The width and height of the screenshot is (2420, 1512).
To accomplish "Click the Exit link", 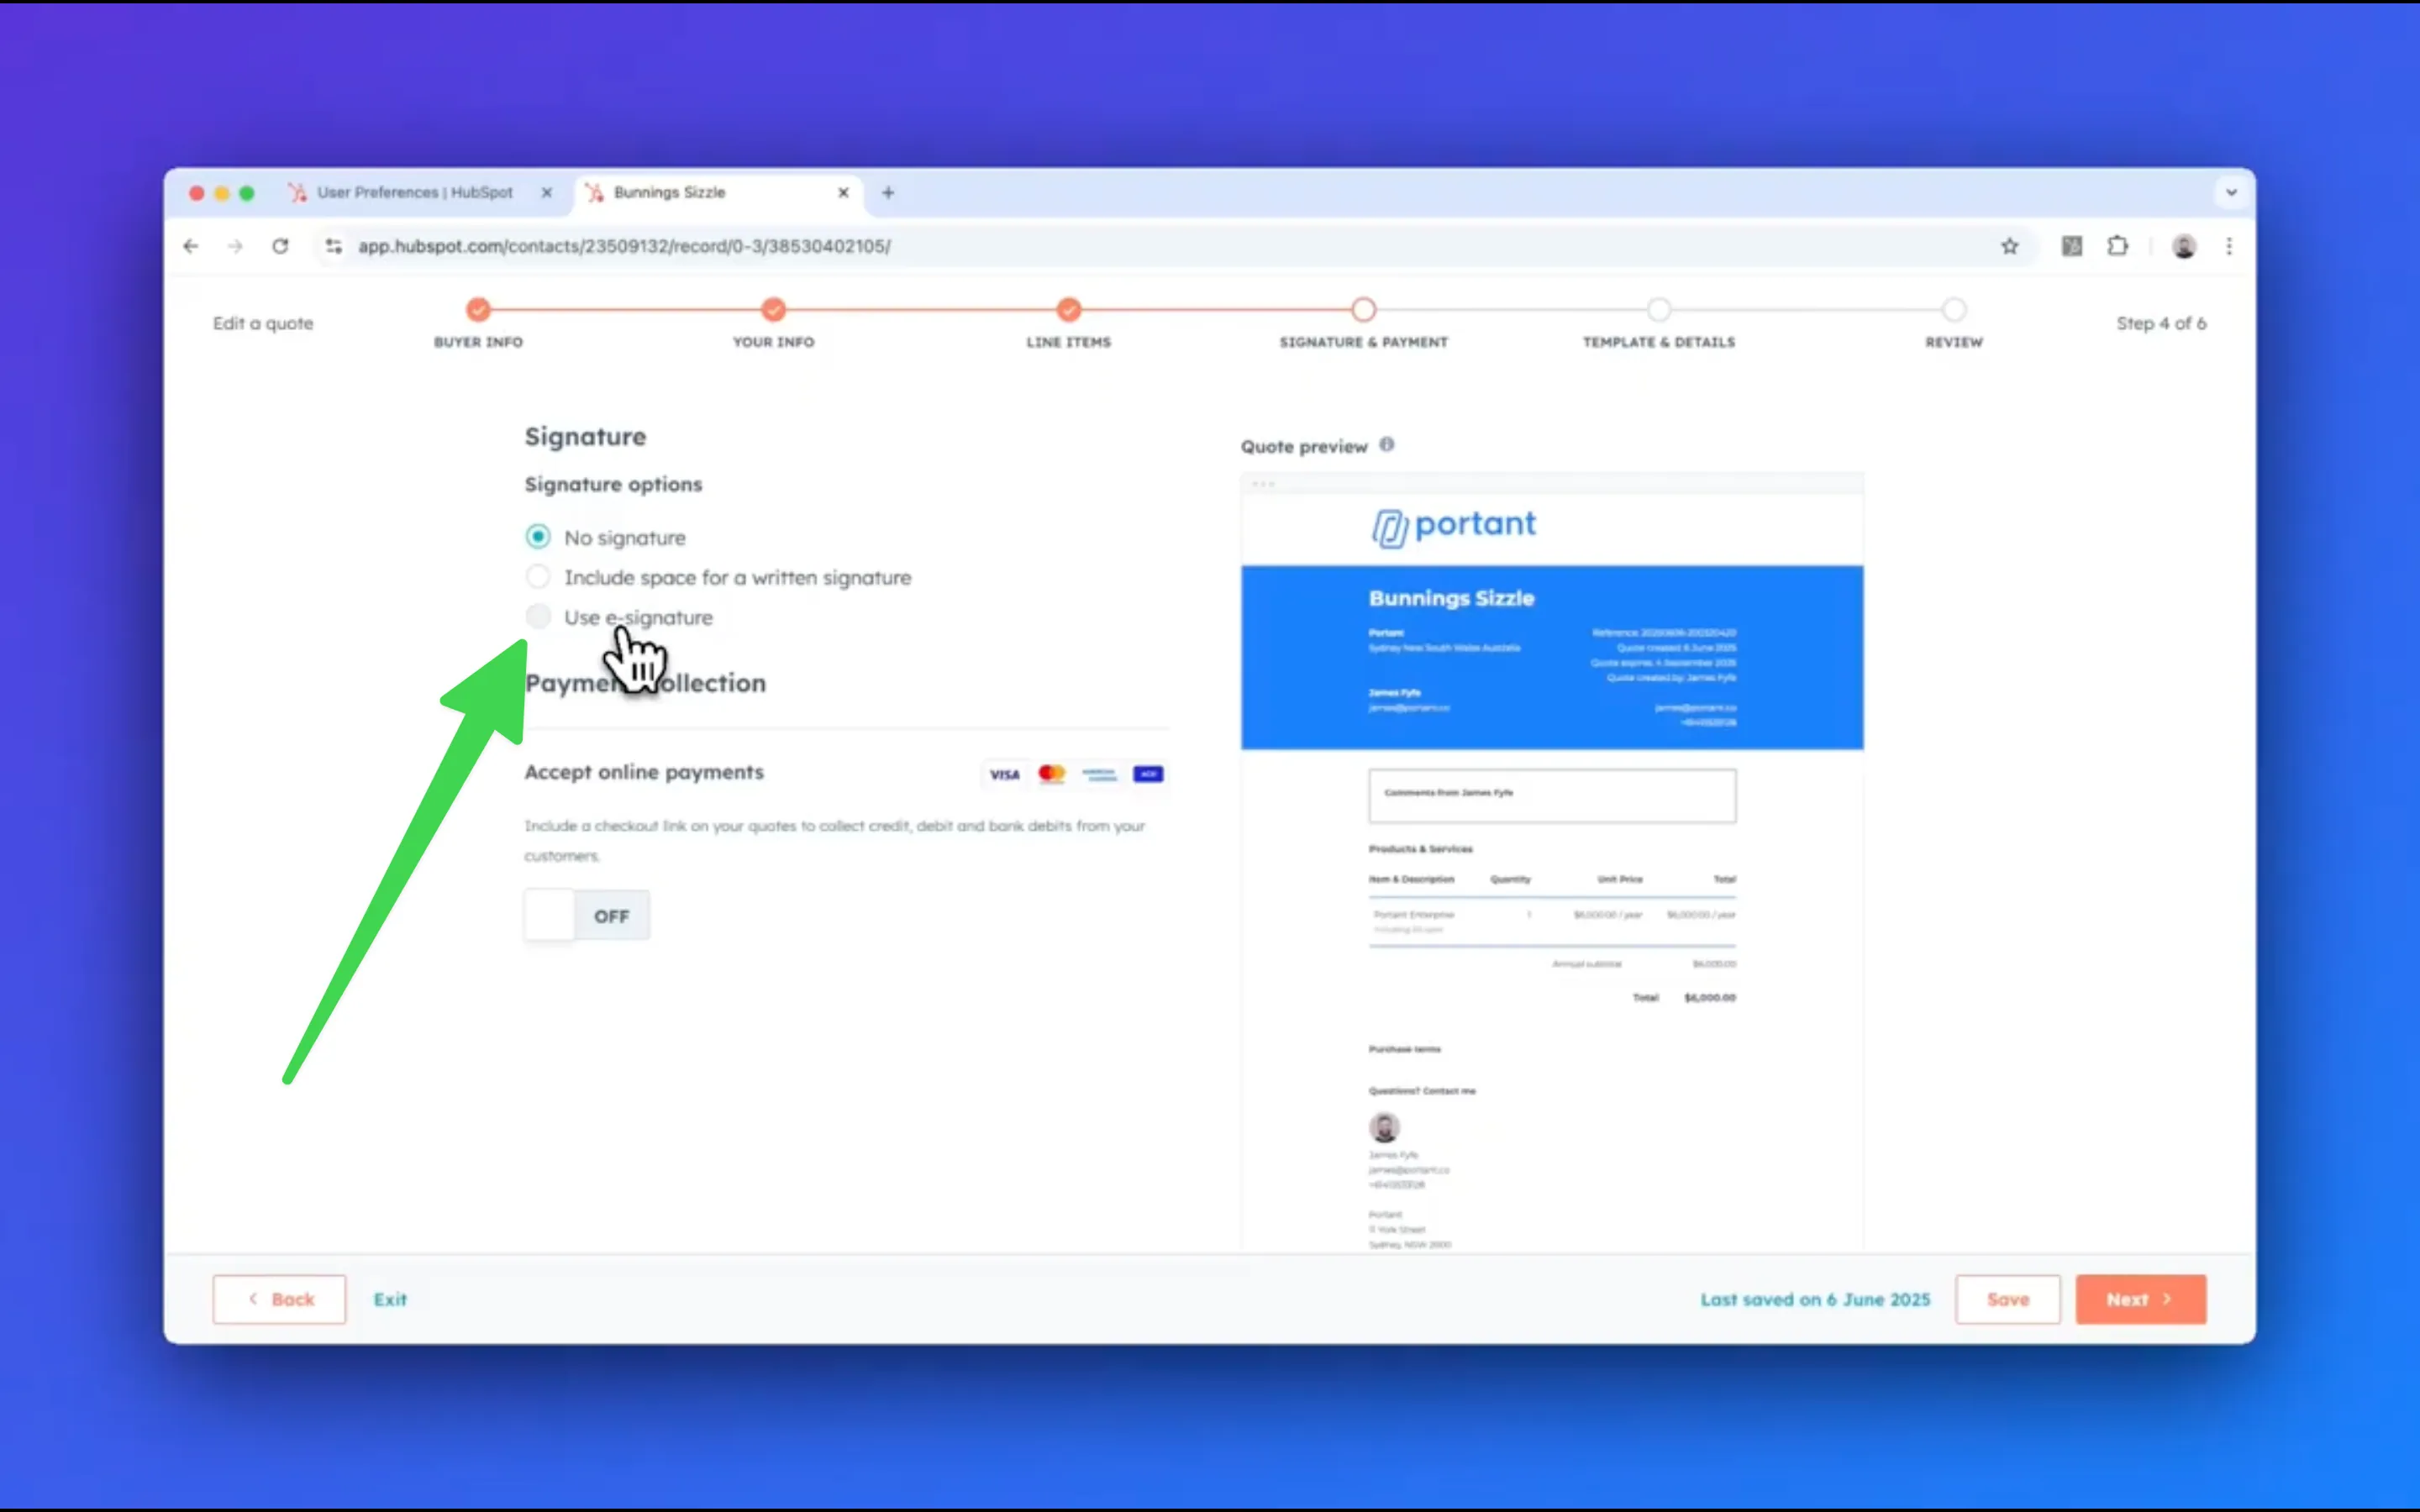I will pos(390,1299).
